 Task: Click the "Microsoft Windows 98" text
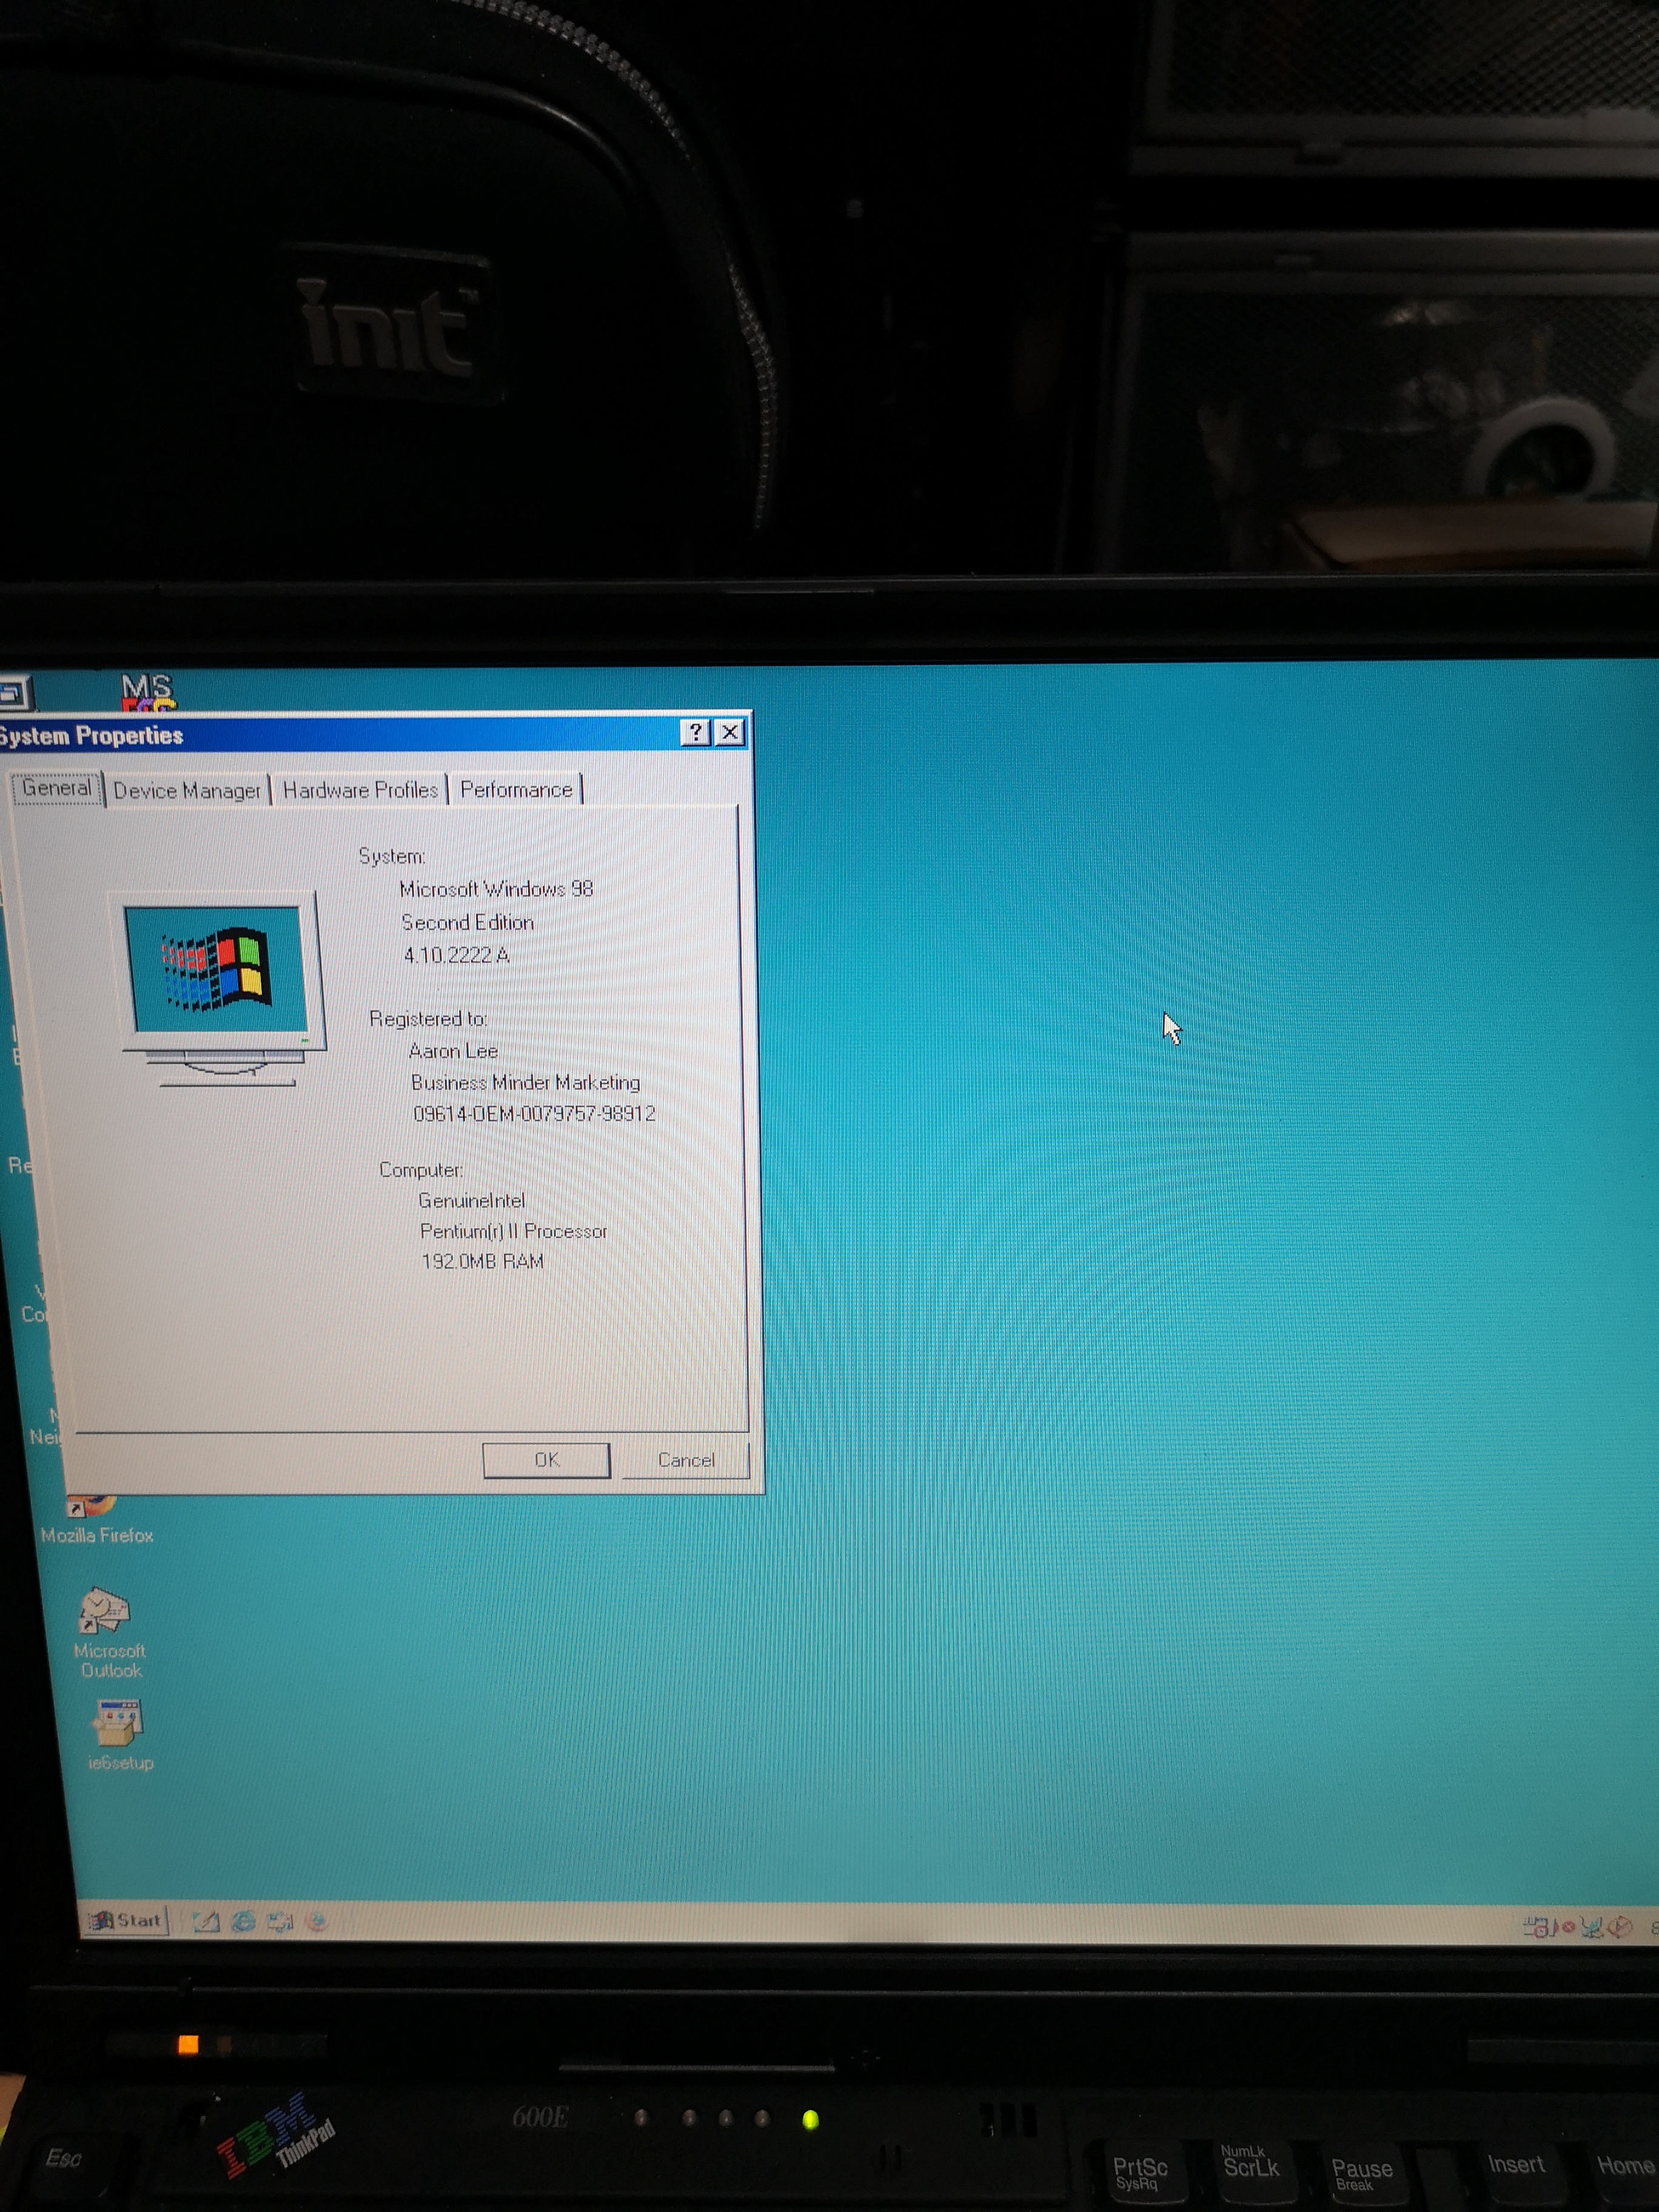pos(496,889)
